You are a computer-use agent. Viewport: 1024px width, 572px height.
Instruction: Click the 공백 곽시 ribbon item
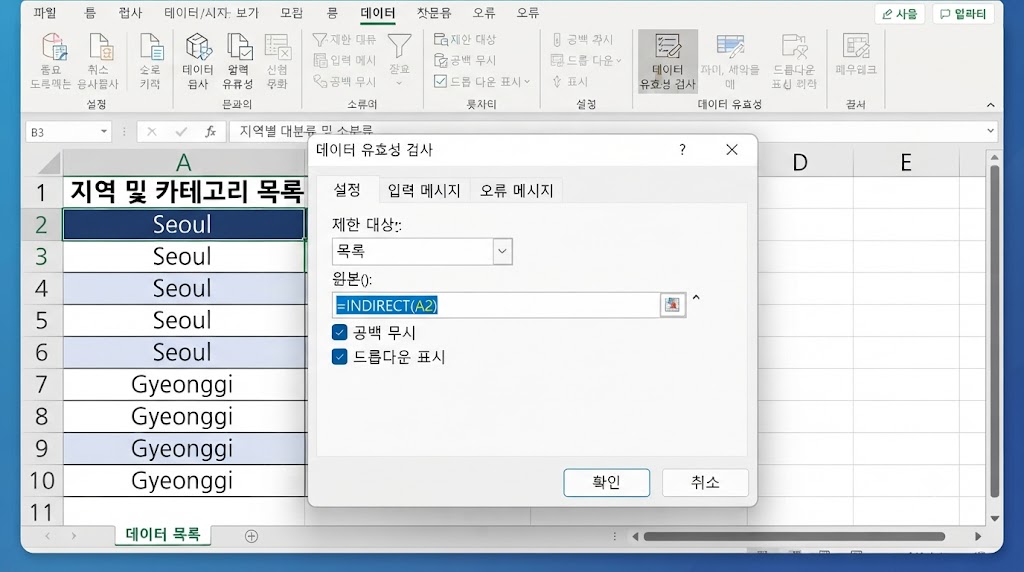click(583, 40)
